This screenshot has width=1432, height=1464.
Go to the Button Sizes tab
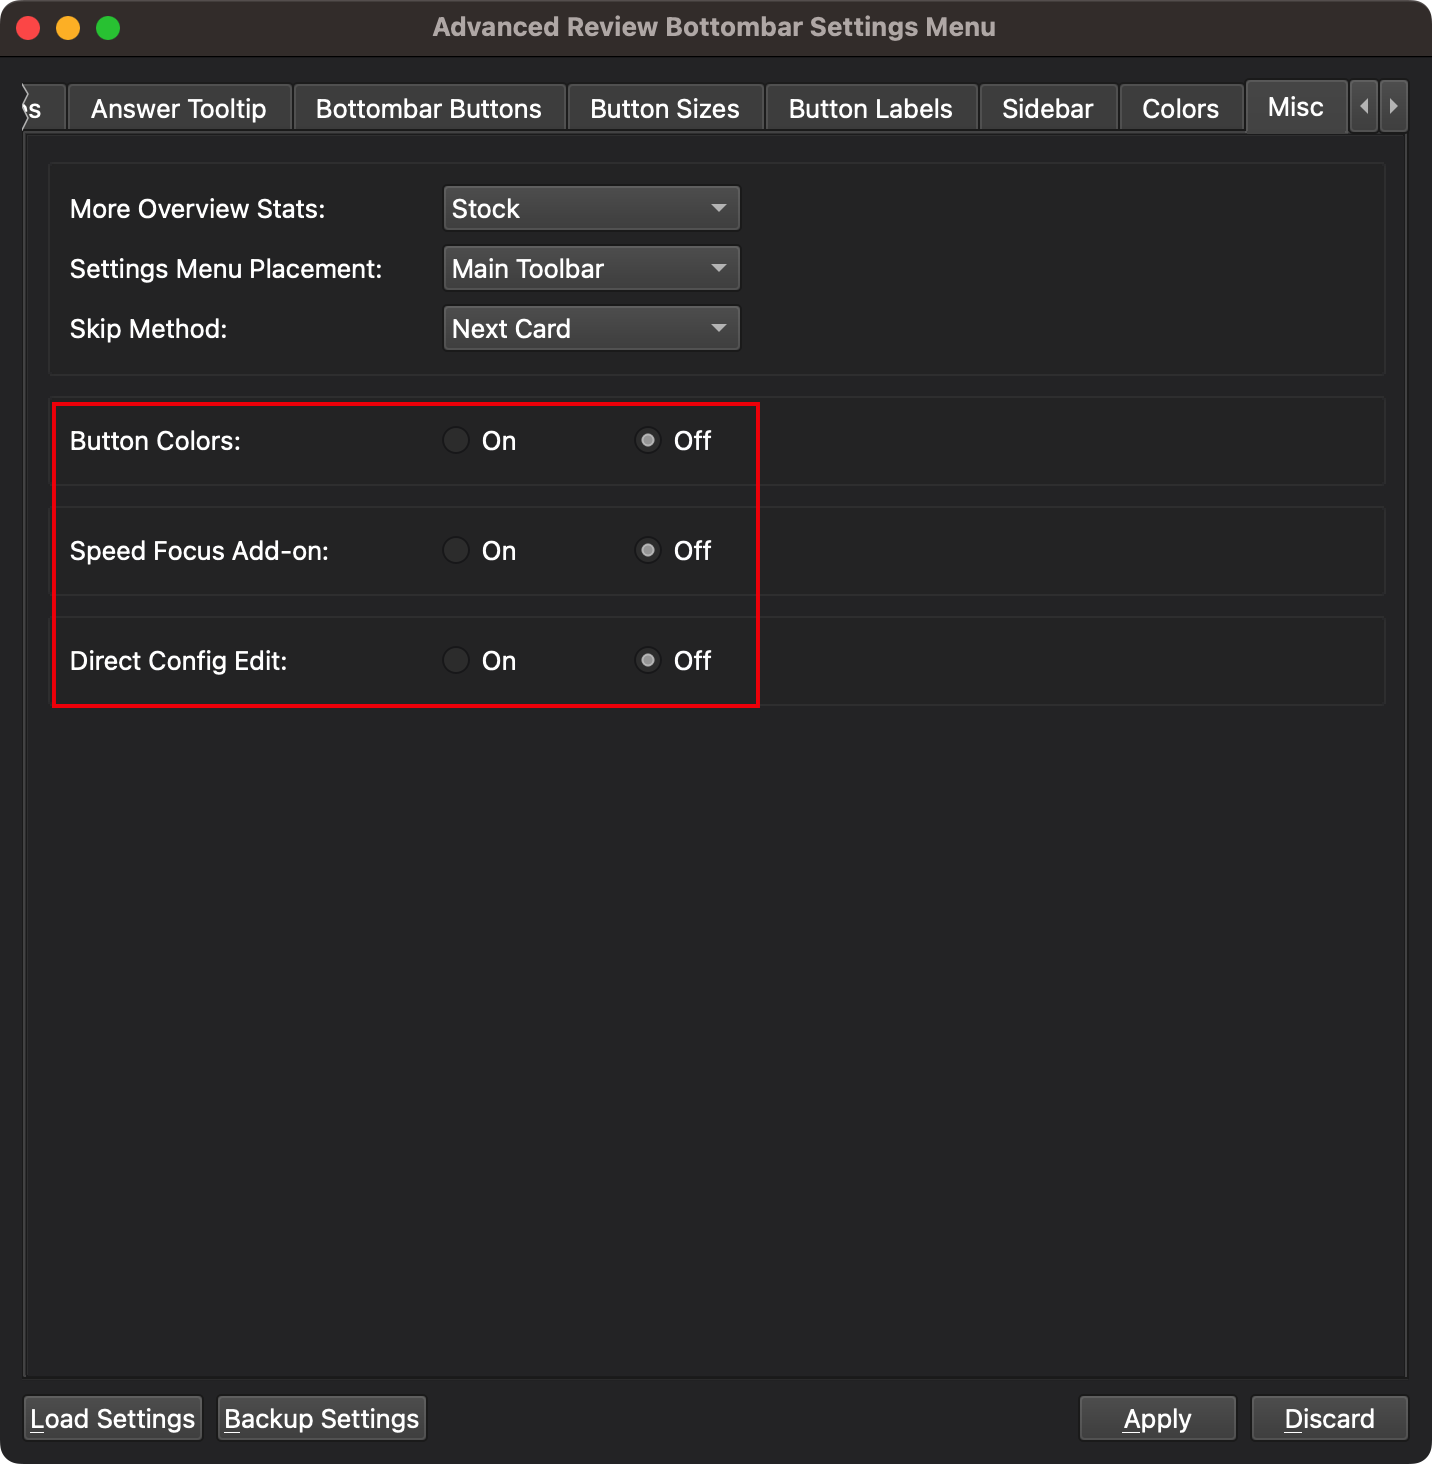(664, 109)
